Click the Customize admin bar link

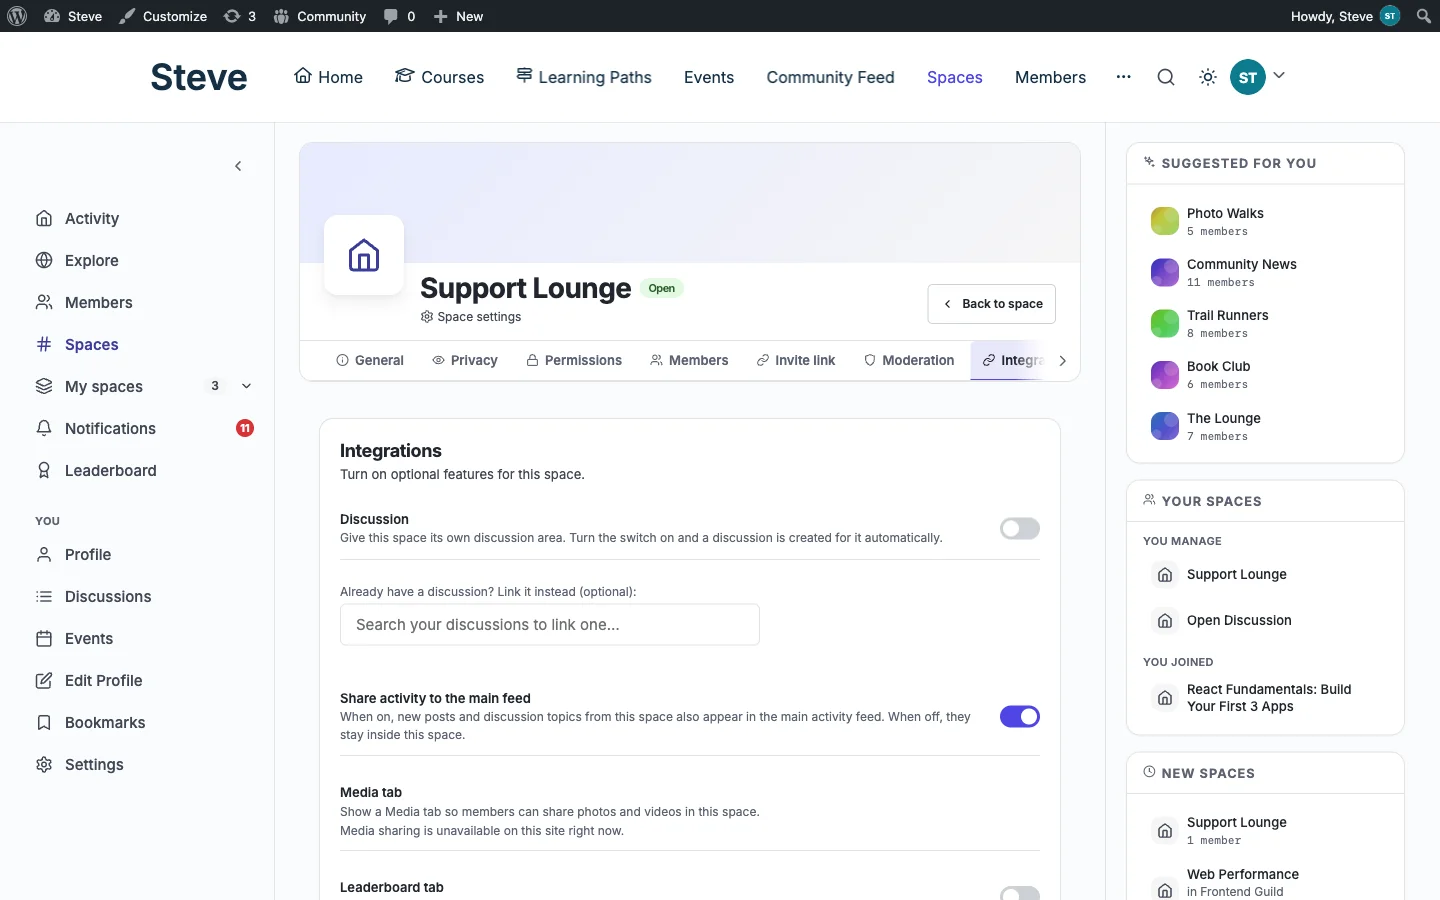[163, 16]
